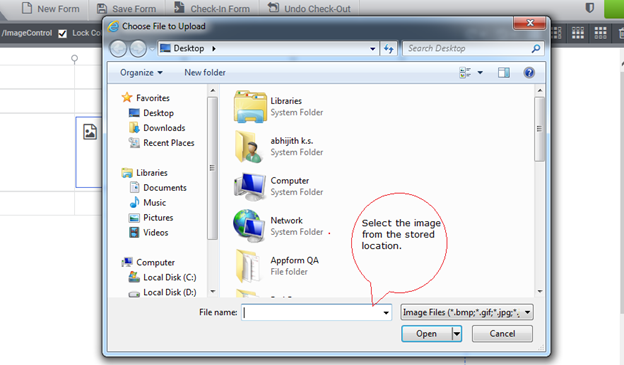
Task: Click the Open button
Action: pos(426,334)
